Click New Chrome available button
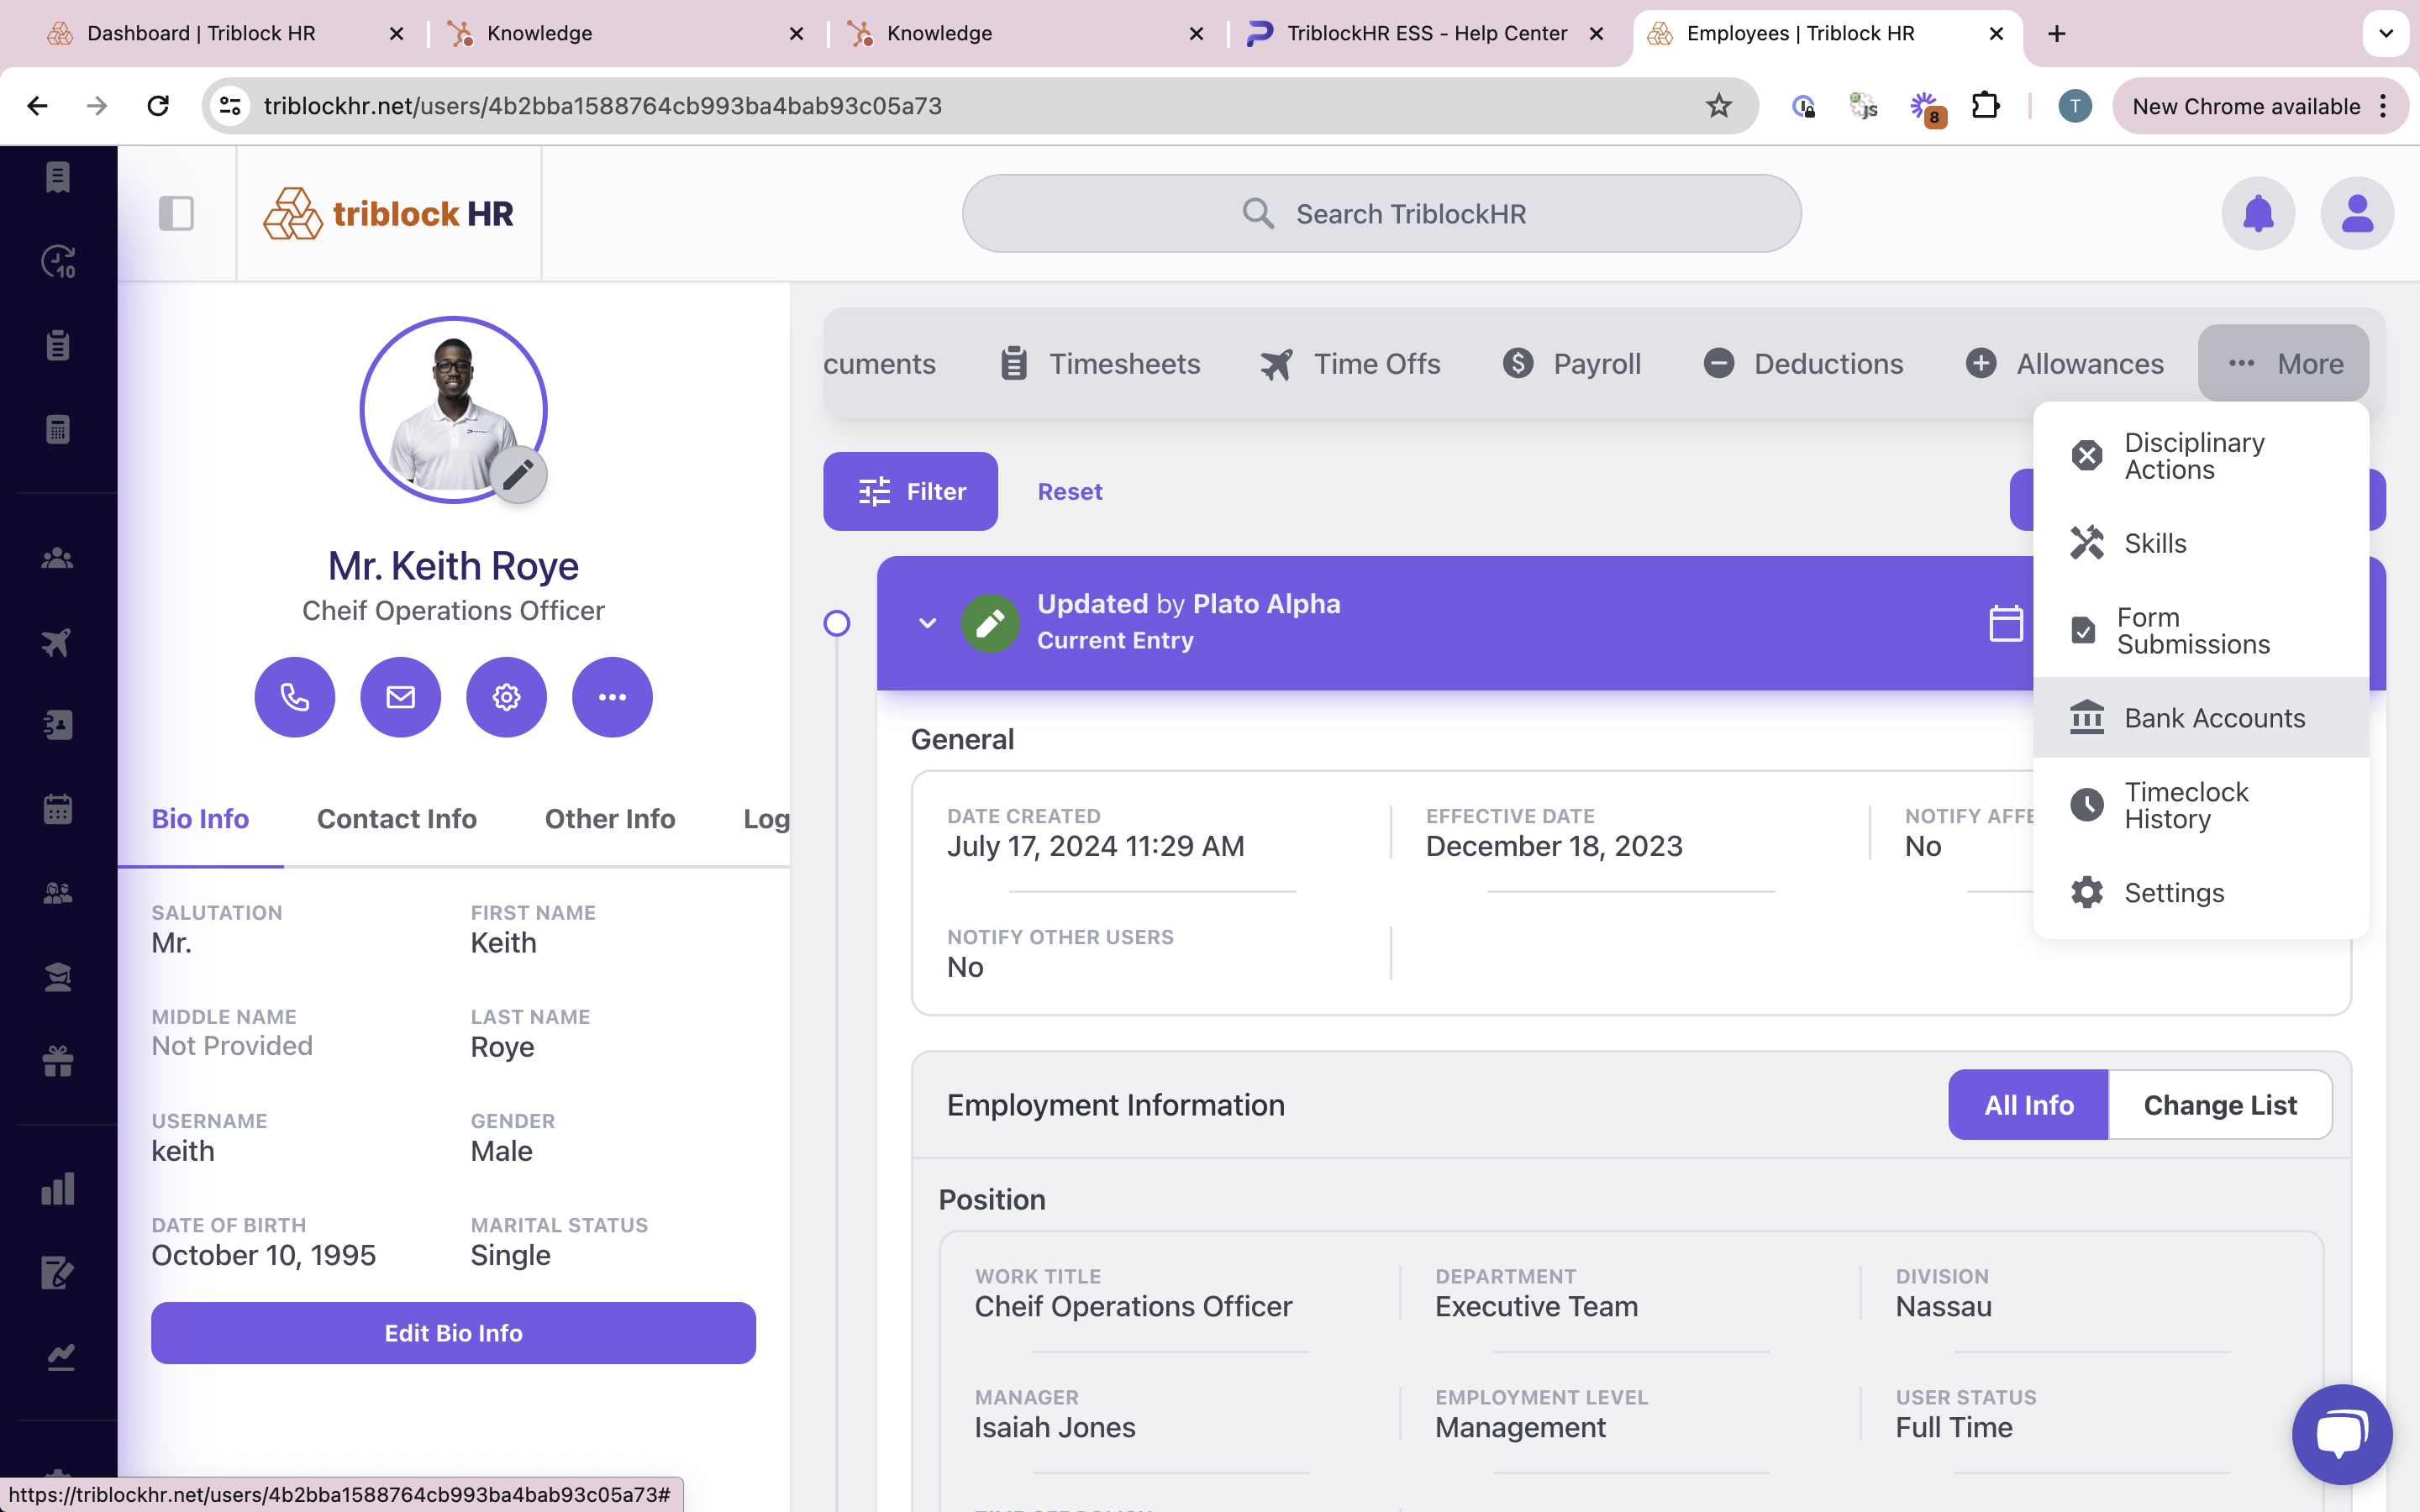 pos(2259,106)
